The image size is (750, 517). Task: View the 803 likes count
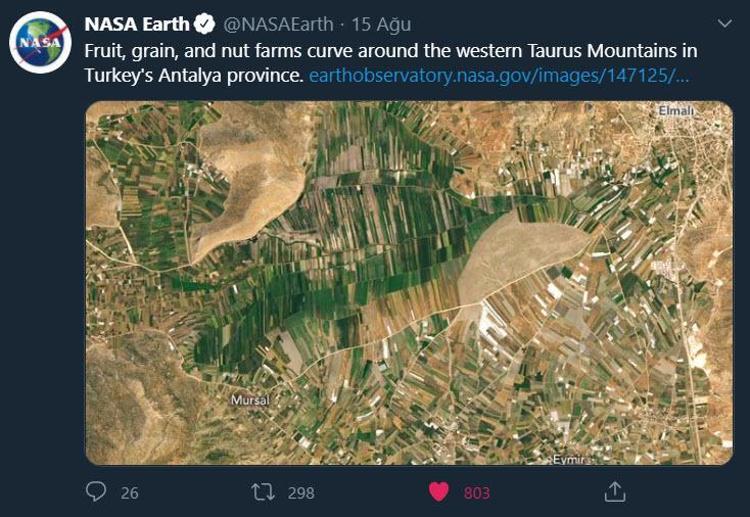[477, 493]
